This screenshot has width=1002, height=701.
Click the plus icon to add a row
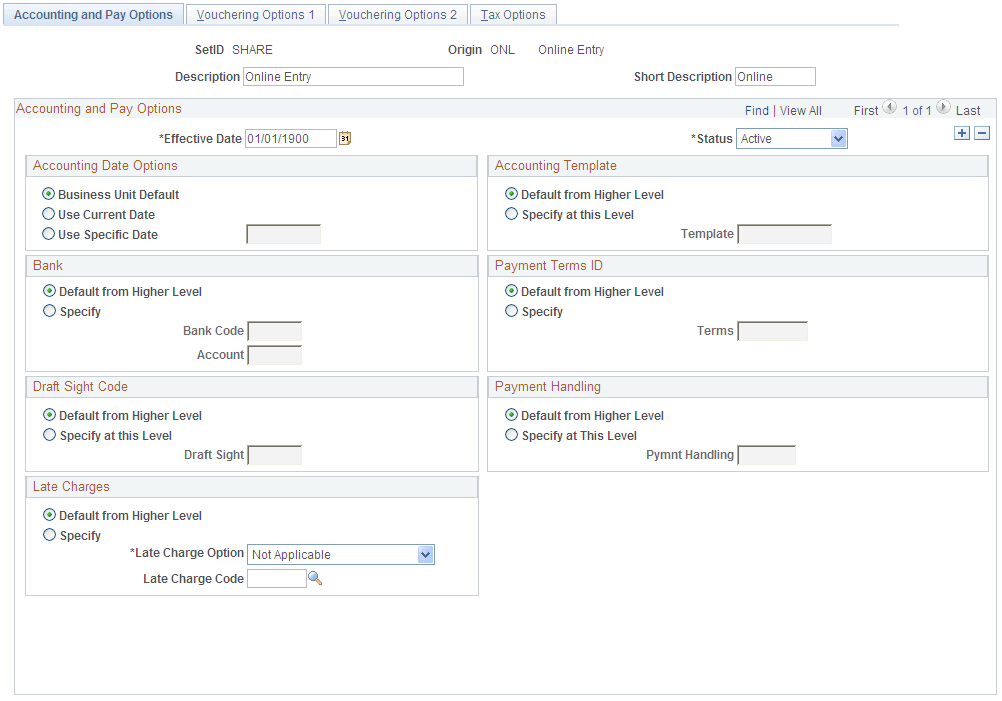[x=961, y=132]
